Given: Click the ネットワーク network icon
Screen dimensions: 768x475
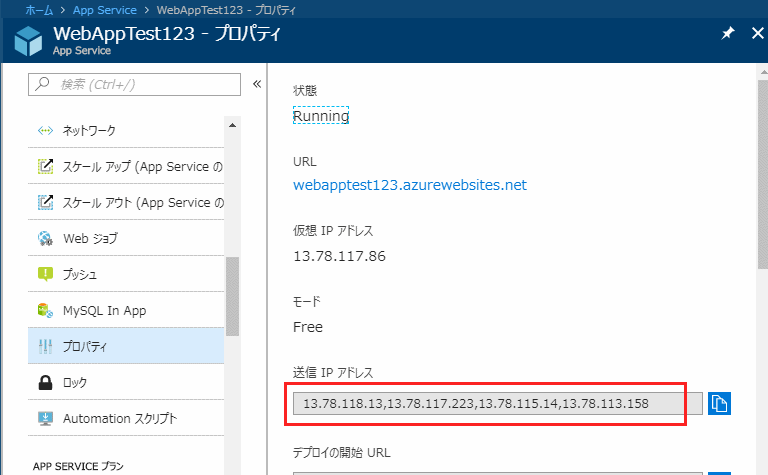Looking at the screenshot, I should [45, 130].
